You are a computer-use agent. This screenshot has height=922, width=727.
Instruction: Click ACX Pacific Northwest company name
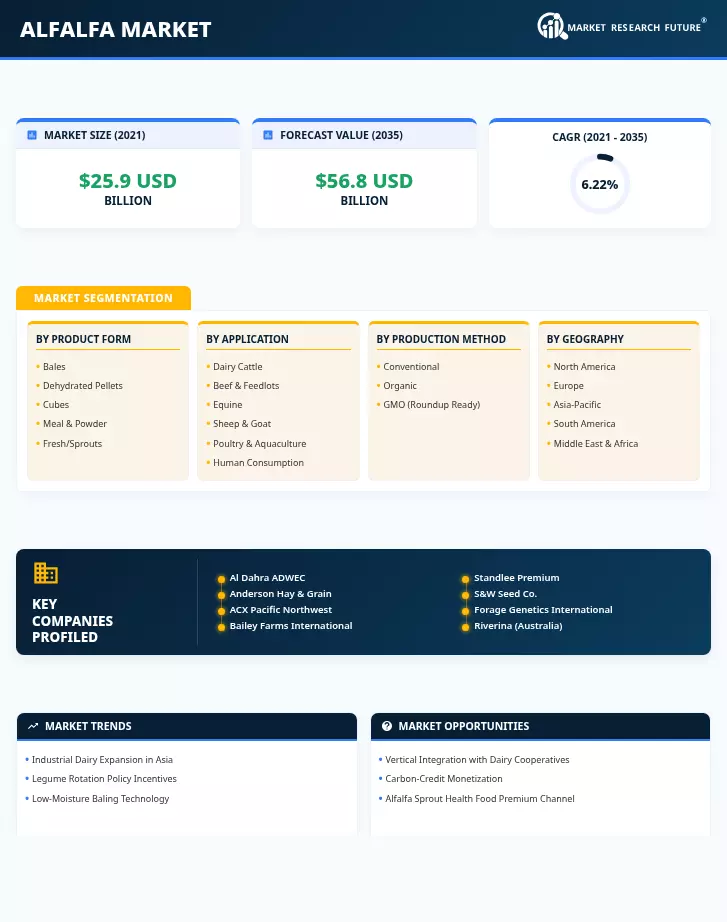pos(281,610)
